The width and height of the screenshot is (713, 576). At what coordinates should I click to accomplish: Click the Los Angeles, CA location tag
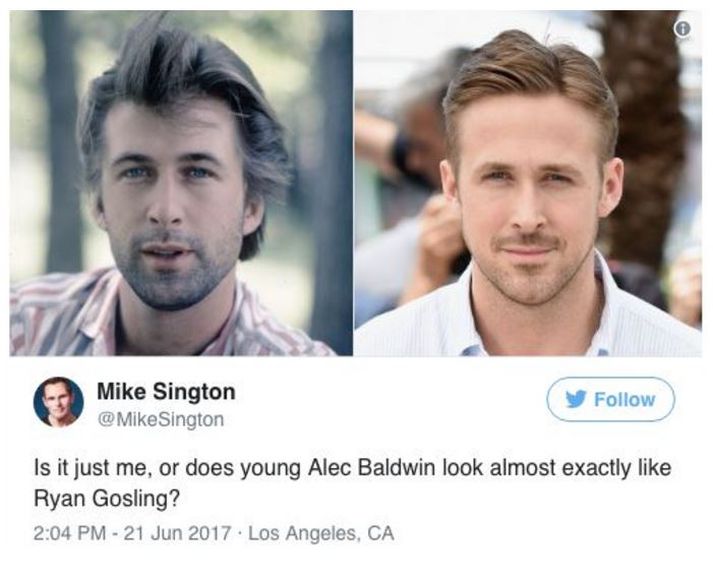[x=321, y=533]
